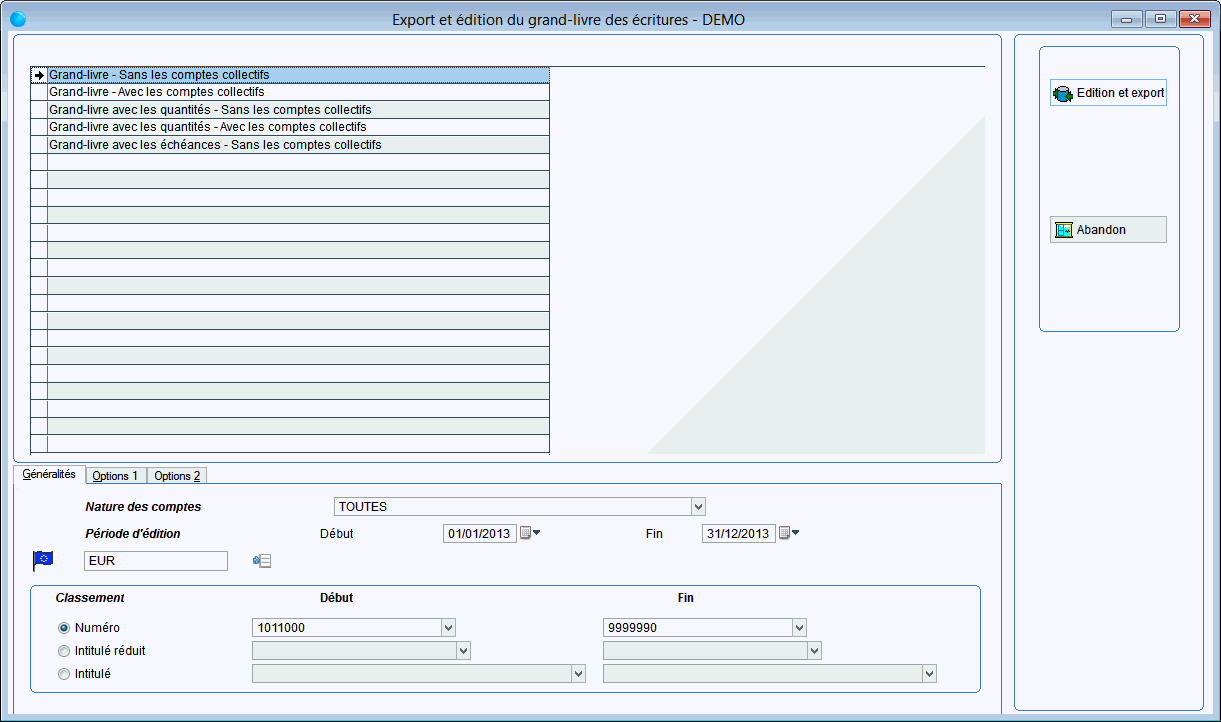The height and width of the screenshot is (722, 1221).
Task: Expand the Numéro Début 1011000 dropdown
Action: coord(448,628)
